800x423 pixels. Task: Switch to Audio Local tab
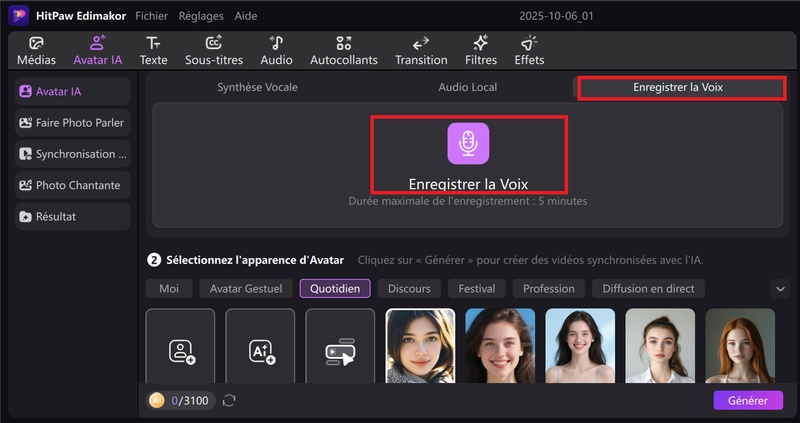click(467, 87)
